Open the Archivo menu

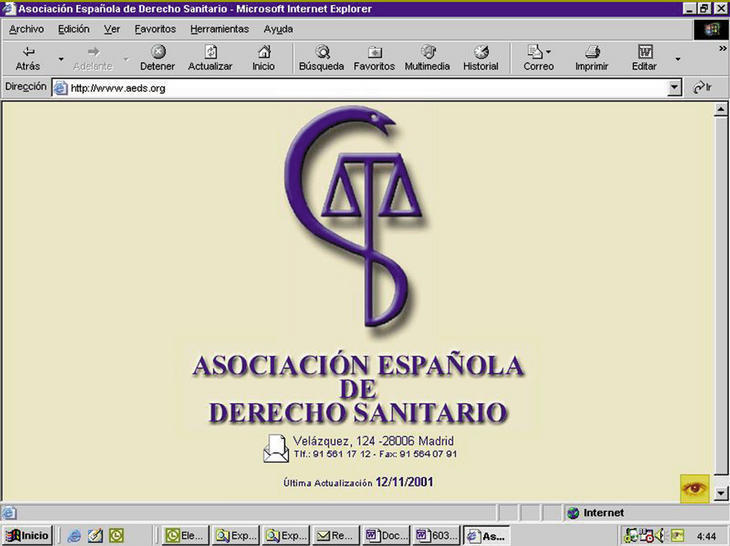tap(26, 29)
